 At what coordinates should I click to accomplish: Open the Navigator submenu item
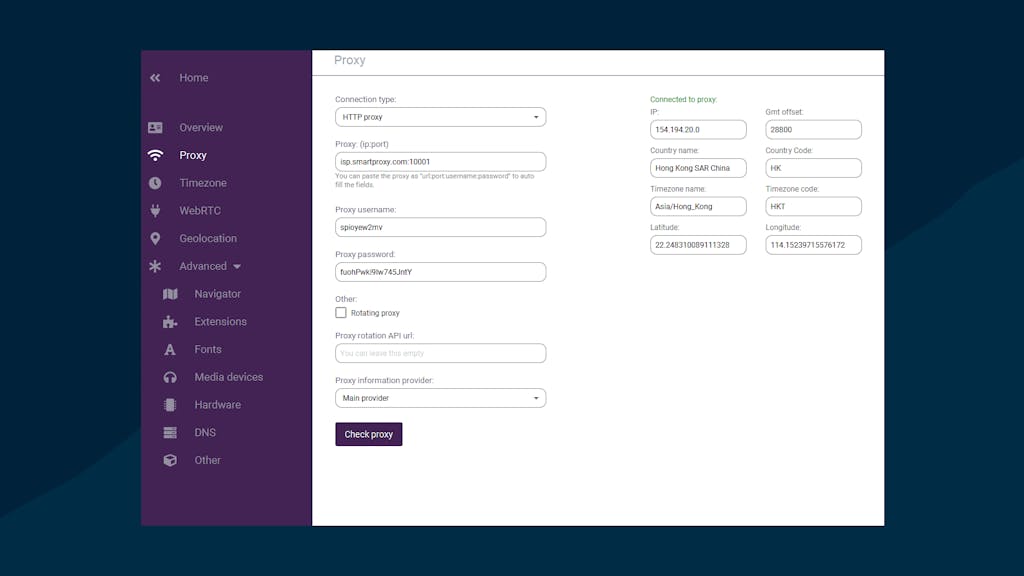coord(217,294)
